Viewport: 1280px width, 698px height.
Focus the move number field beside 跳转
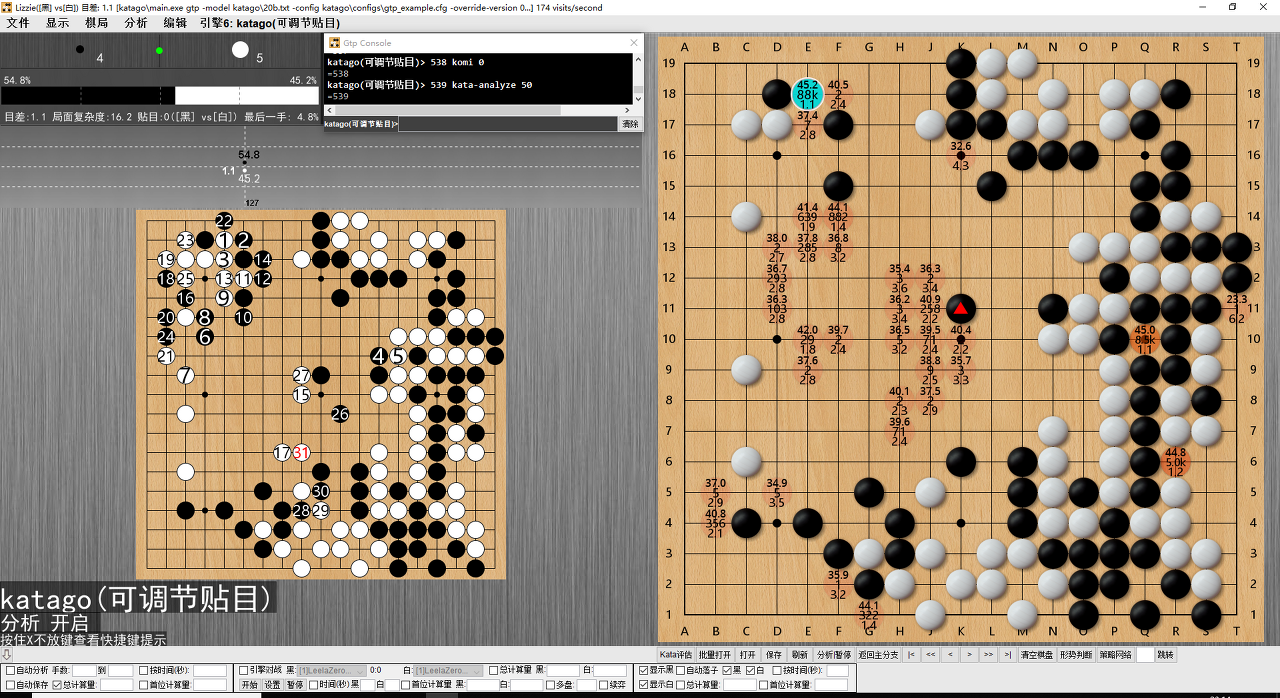[x=1144, y=654]
